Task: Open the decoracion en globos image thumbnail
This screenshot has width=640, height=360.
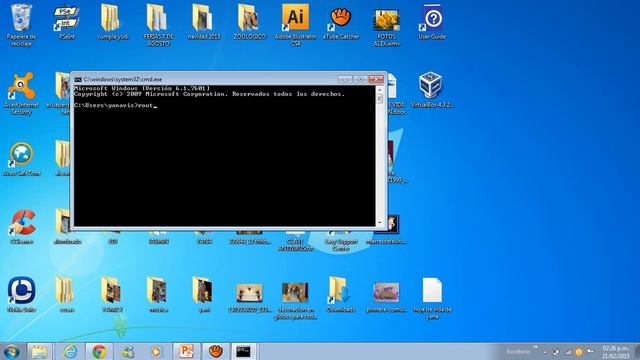Action: tap(295, 300)
